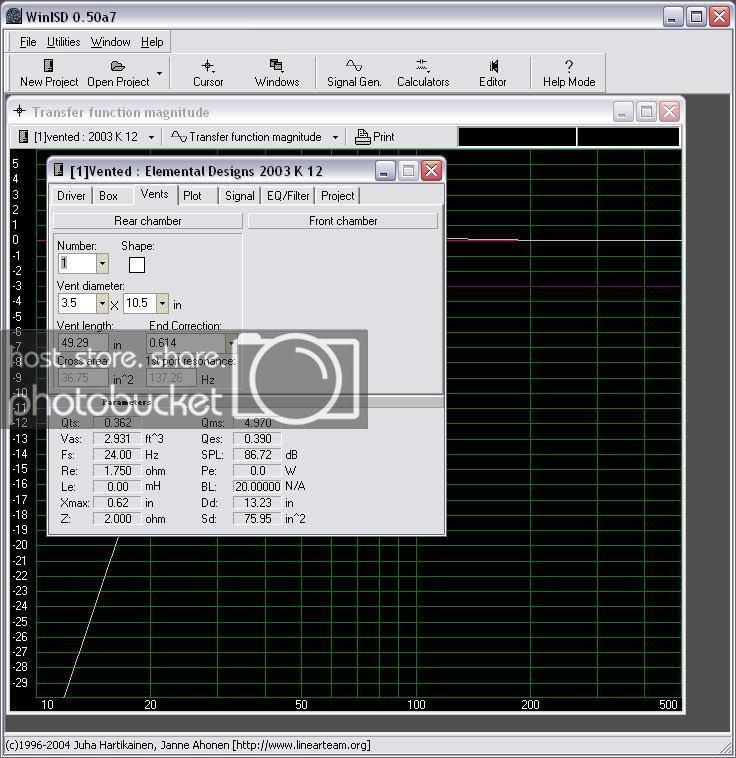The image size is (736, 758).
Task: Click the BL value 20.00000
Action: pos(257,486)
